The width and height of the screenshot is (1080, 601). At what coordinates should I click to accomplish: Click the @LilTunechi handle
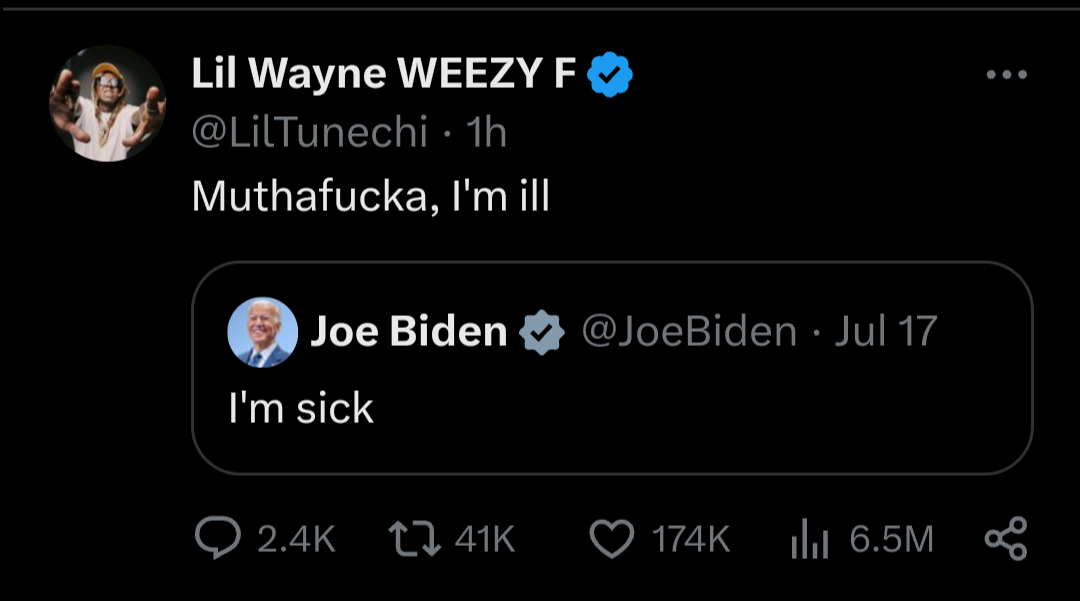309,132
